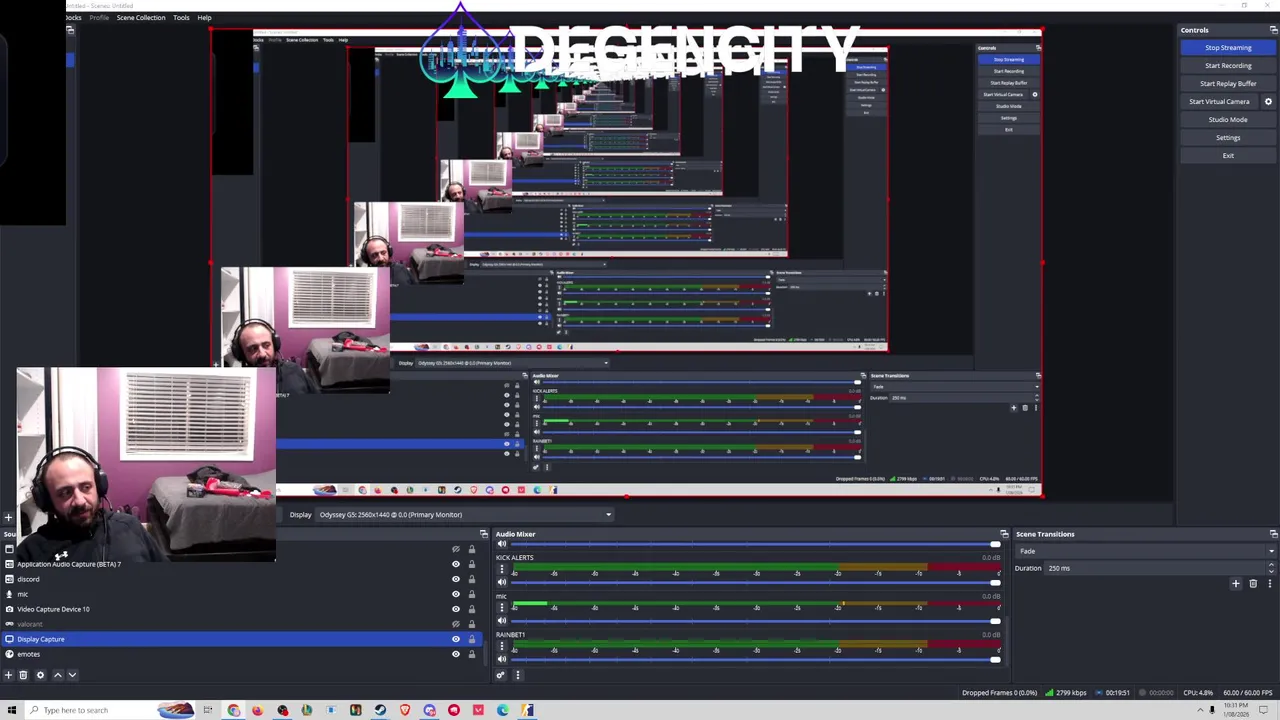Open the Windows Start menu
Image resolution: width=1280 pixels, height=720 pixels.
click(x=12, y=710)
